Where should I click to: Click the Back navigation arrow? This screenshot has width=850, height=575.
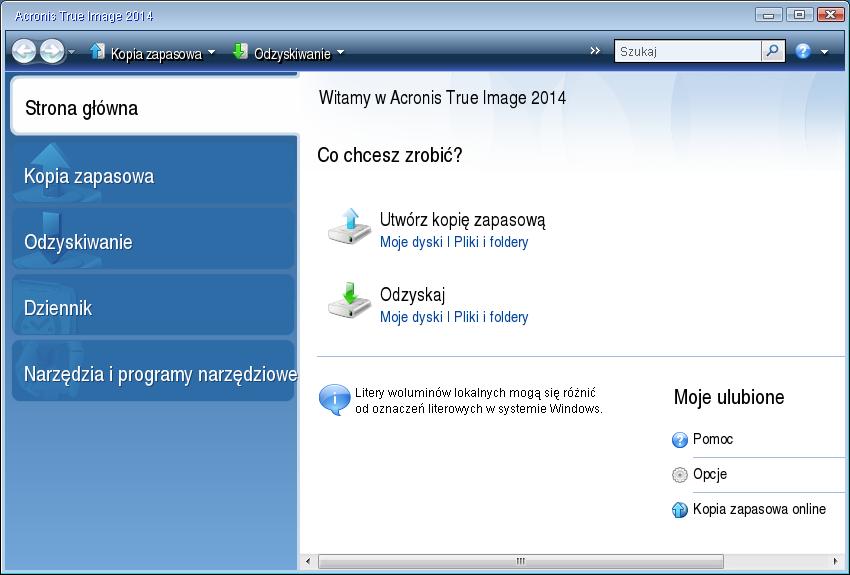[x=24, y=52]
